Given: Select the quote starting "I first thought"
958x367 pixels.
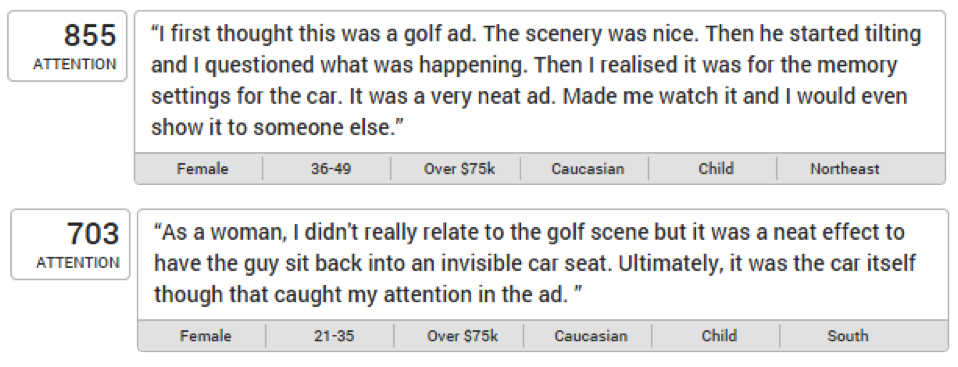Looking at the screenshot, I should tap(536, 81).
